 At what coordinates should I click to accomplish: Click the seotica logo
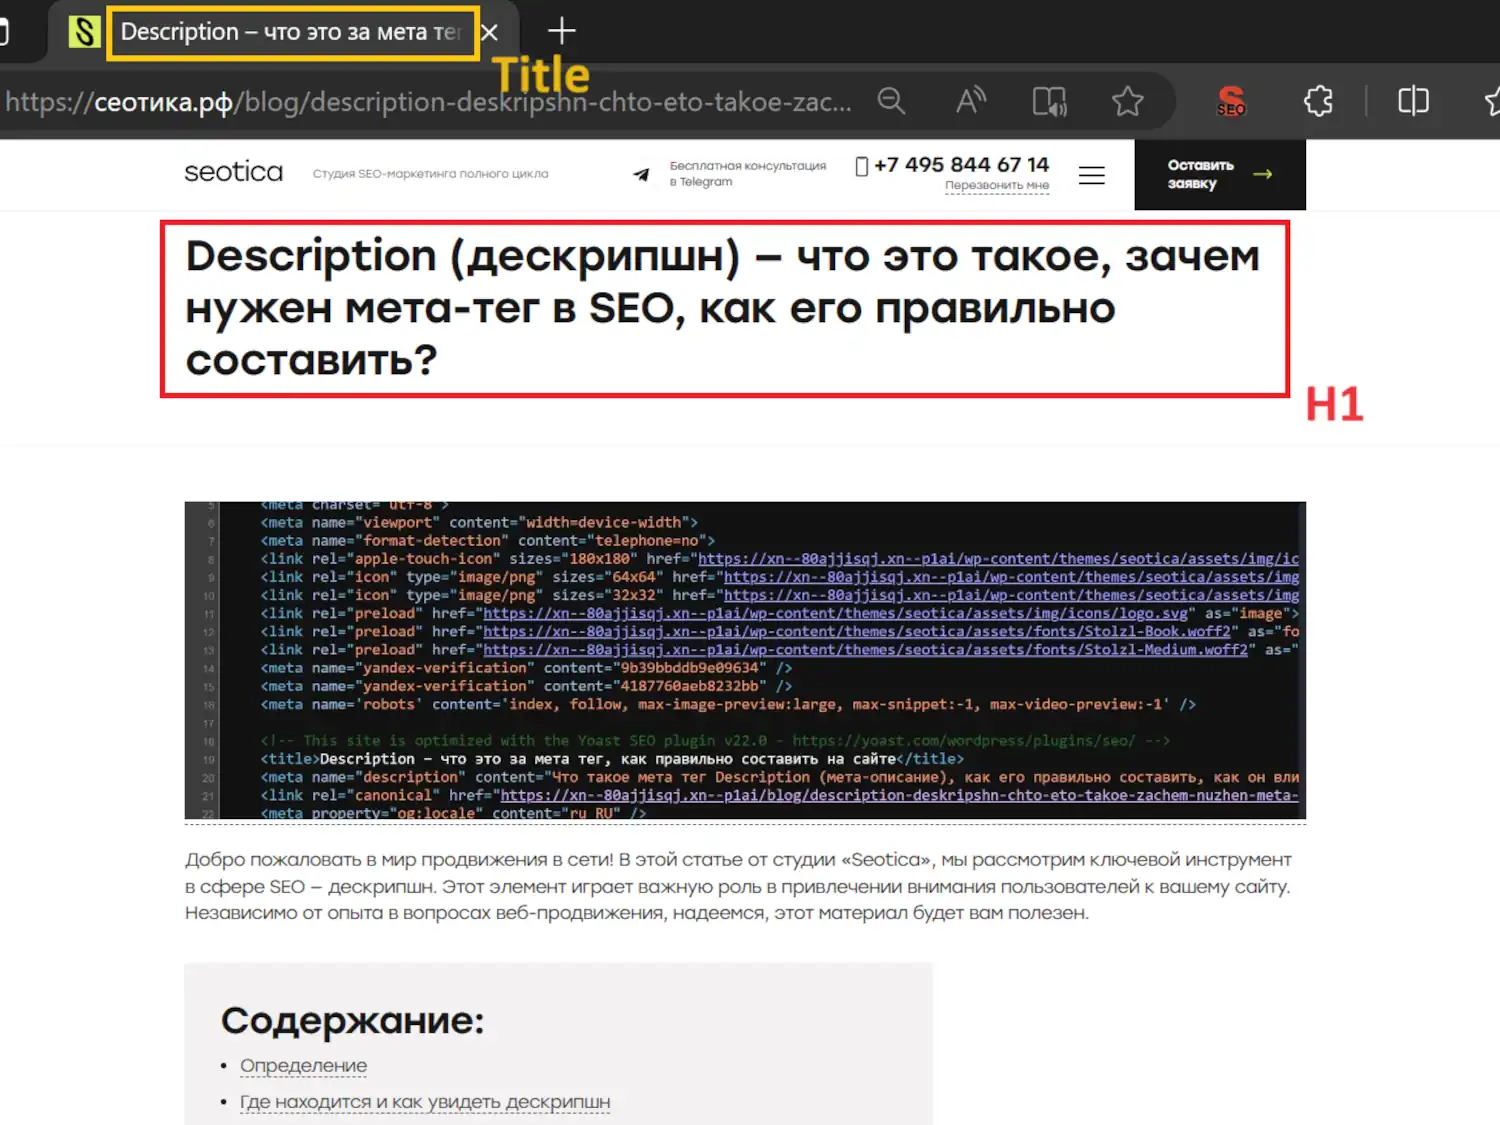(234, 172)
